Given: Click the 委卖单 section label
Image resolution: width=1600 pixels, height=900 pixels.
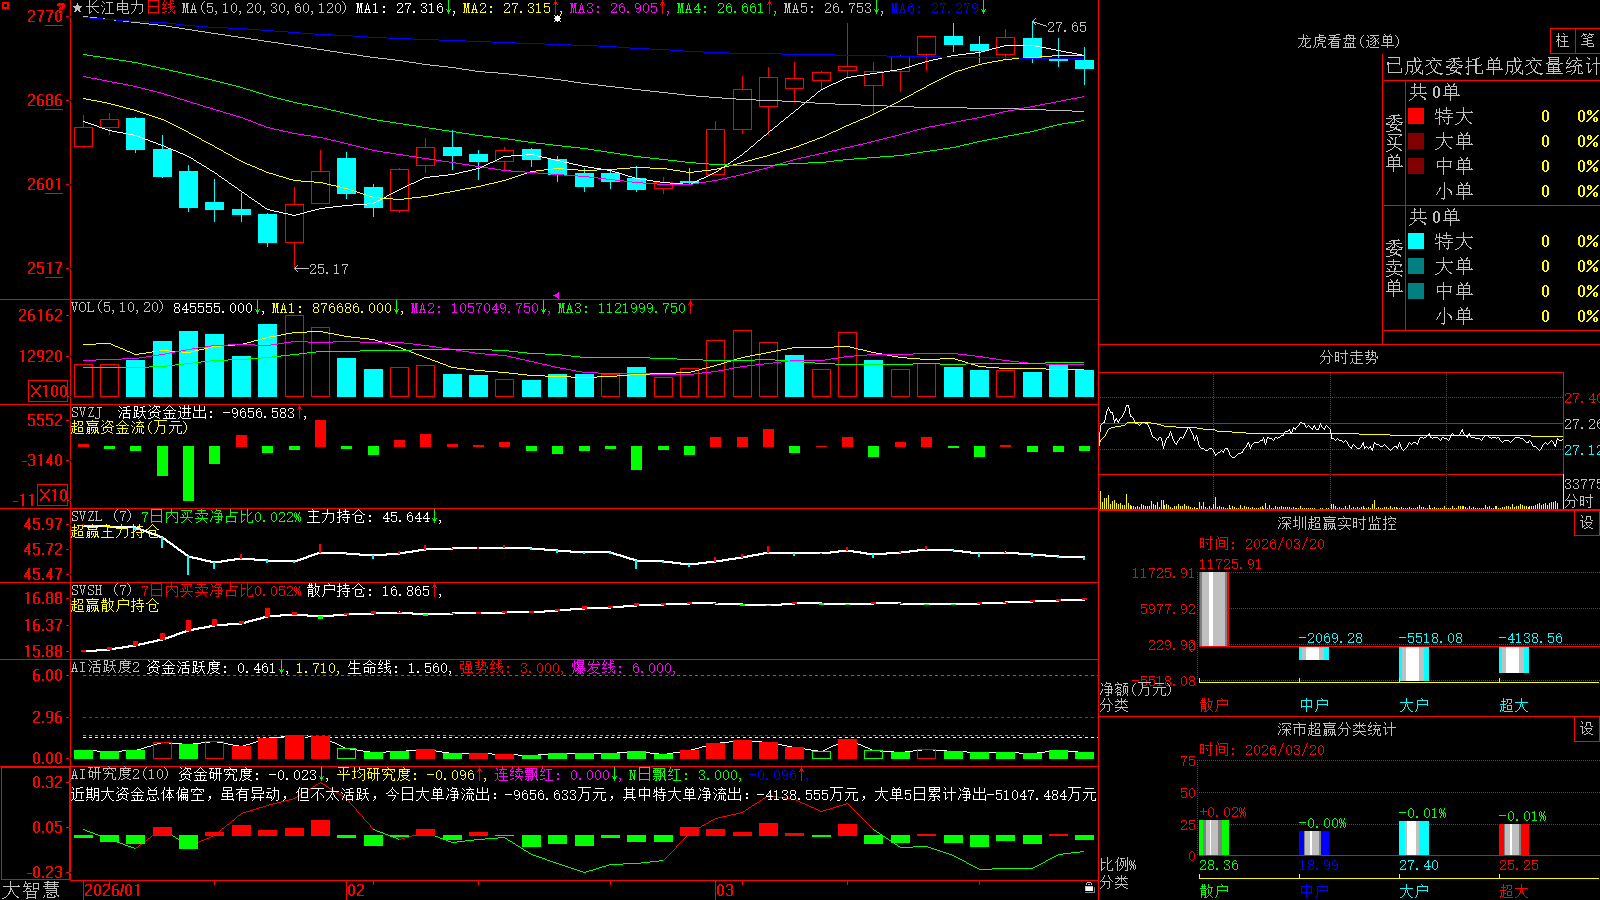Looking at the screenshot, I should 1394,267.
